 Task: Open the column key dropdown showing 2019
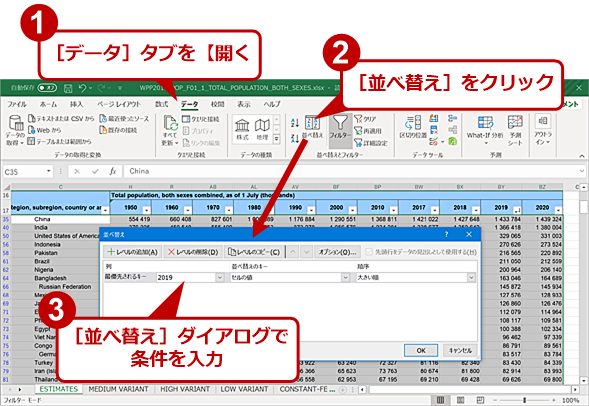click(190, 277)
